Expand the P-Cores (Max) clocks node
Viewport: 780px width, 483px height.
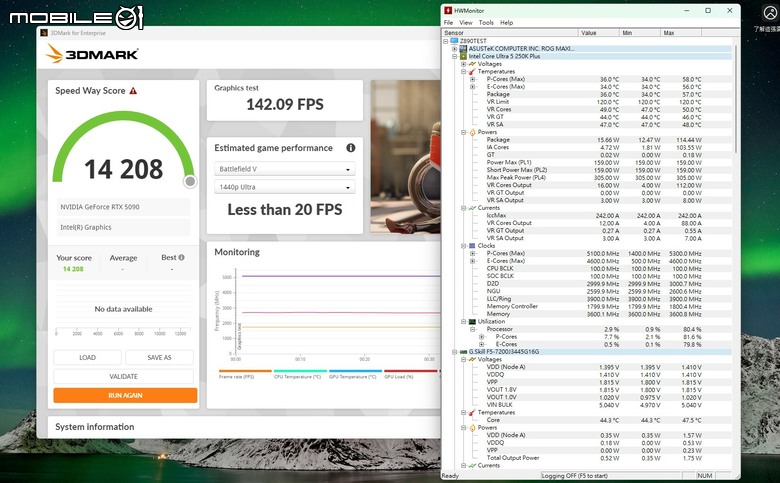tap(473, 253)
